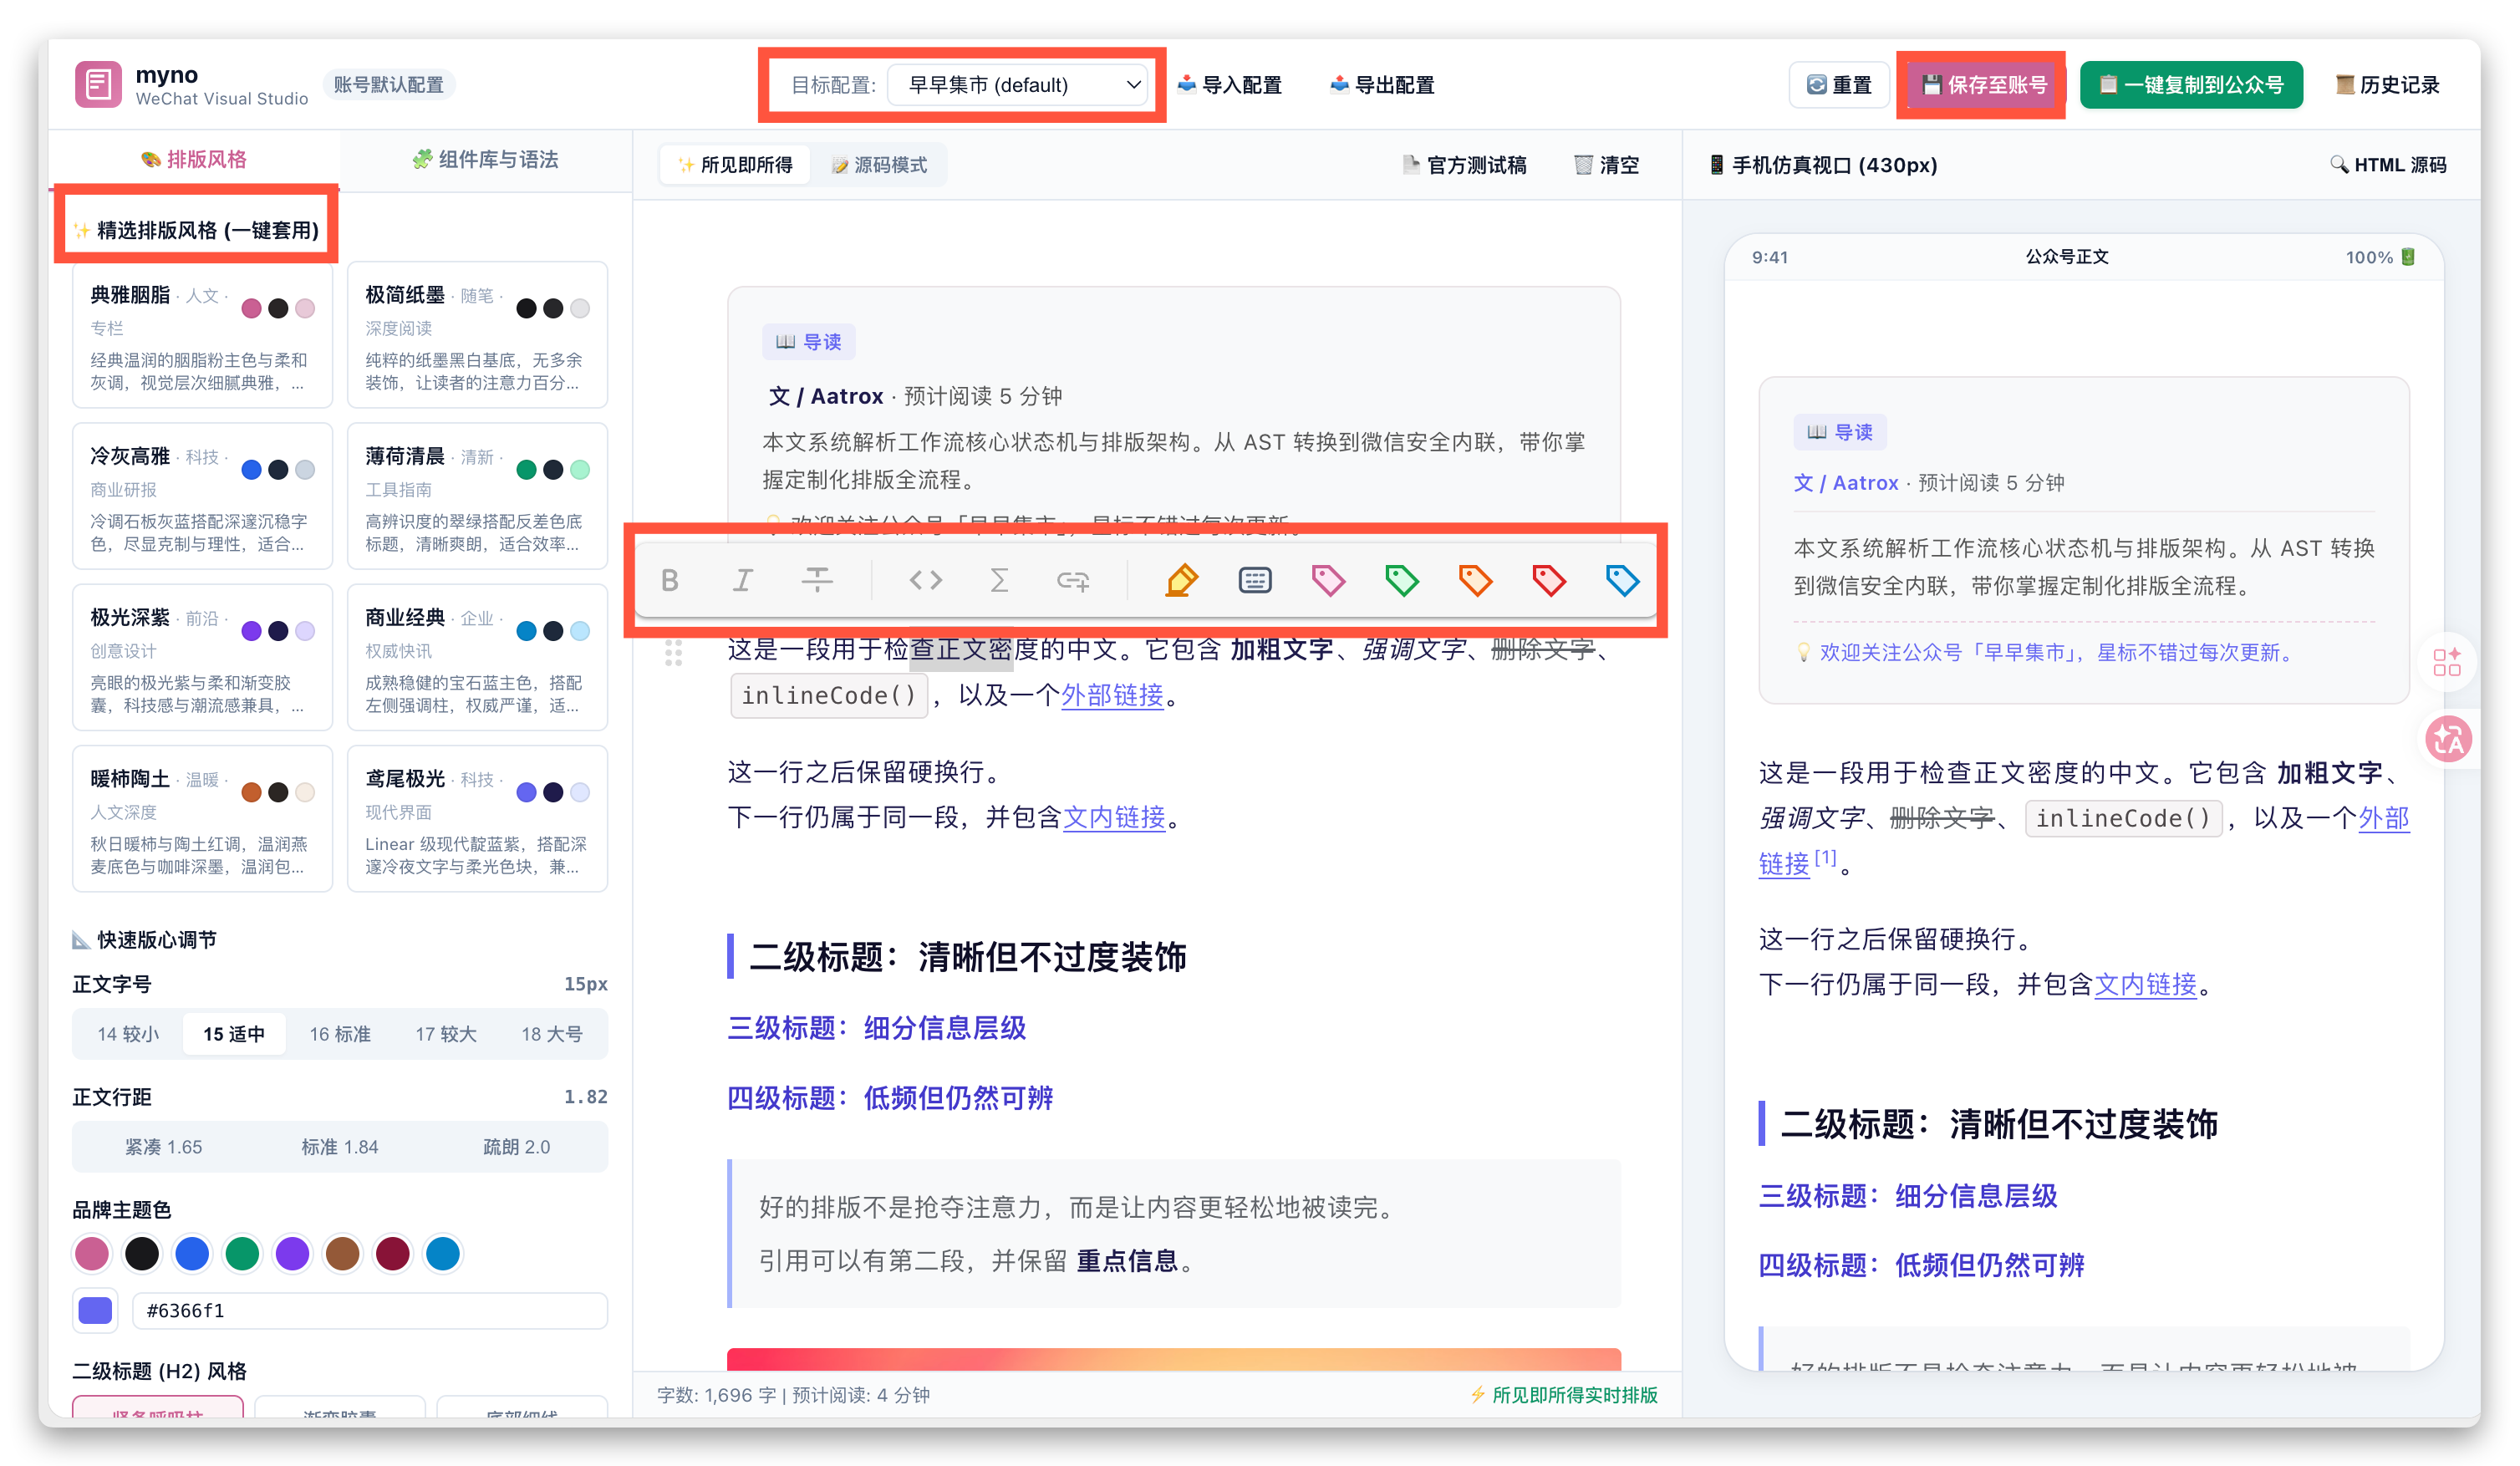The height and width of the screenshot is (1466, 2520).
Task: Set body font size to 16 标准
Action: click(340, 1034)
